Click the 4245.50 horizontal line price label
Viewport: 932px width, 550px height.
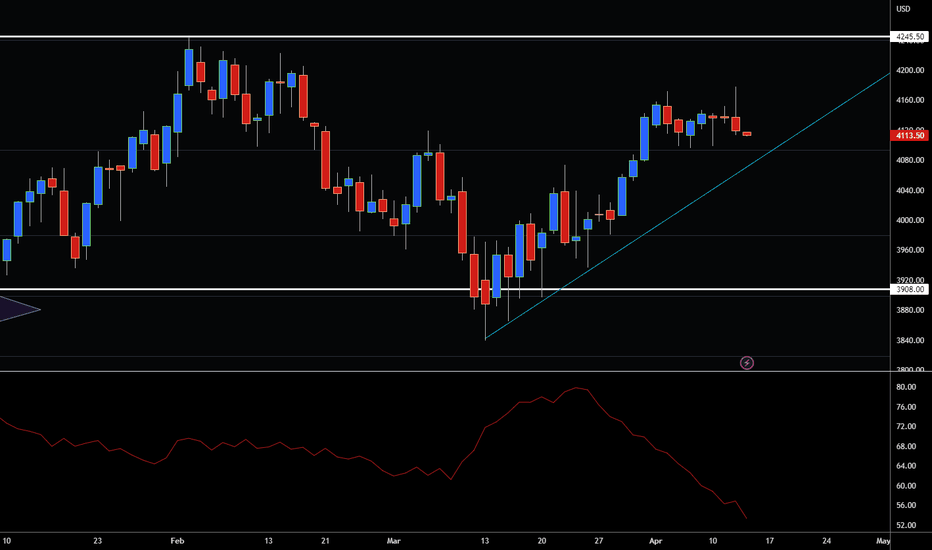click(x=909, y=37)
